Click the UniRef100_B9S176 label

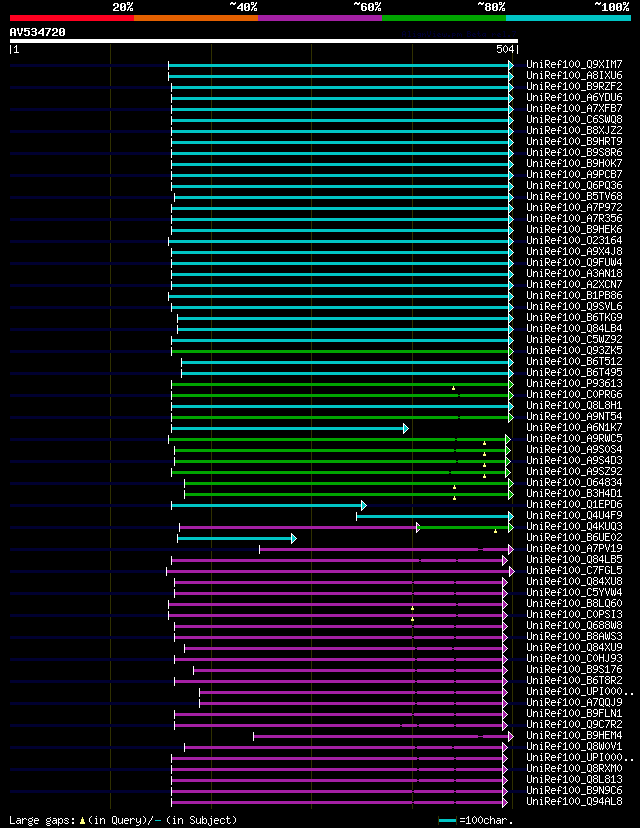574,670
